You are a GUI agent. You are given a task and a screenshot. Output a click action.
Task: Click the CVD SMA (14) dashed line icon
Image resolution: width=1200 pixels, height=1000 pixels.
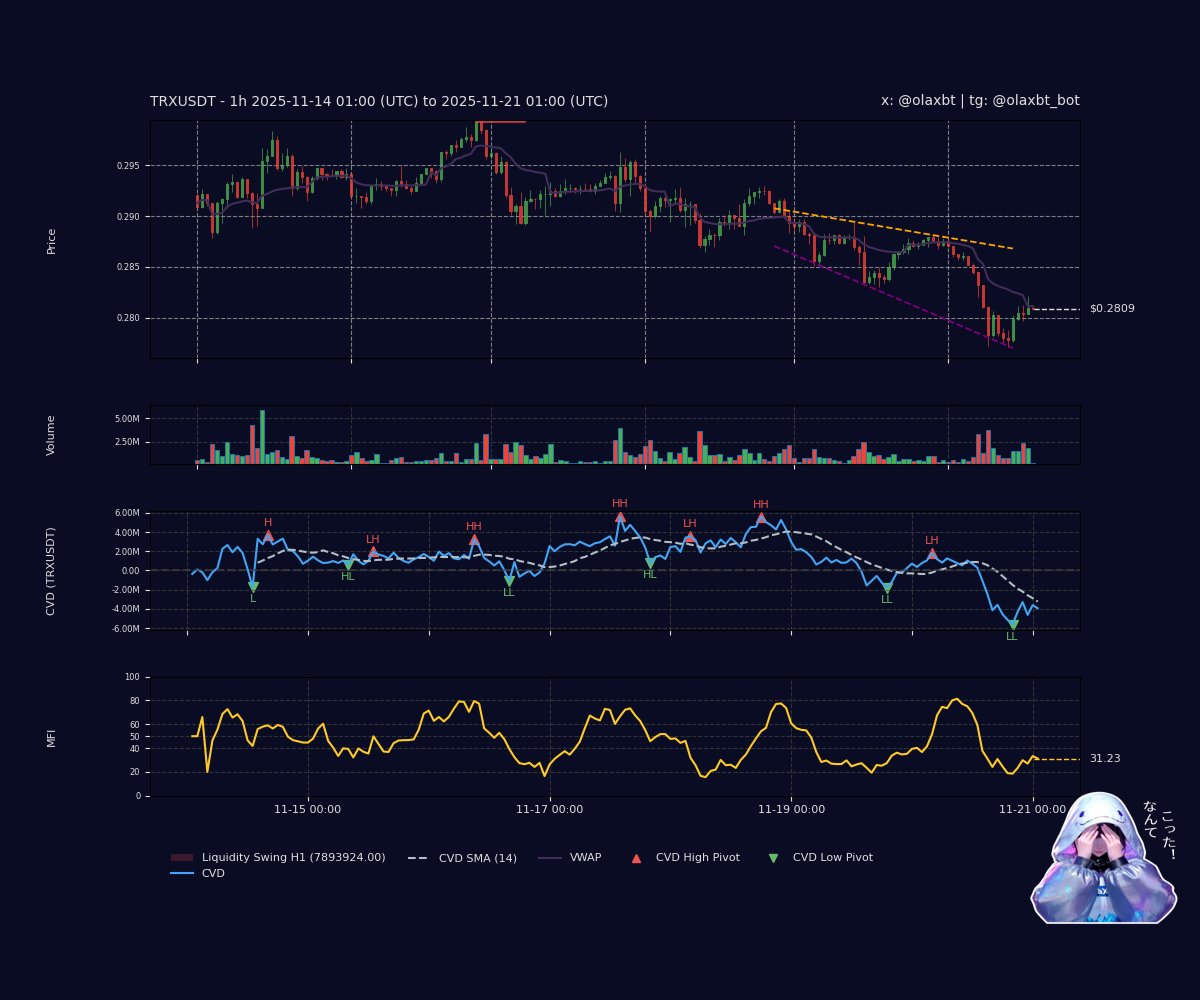(417, 857)
